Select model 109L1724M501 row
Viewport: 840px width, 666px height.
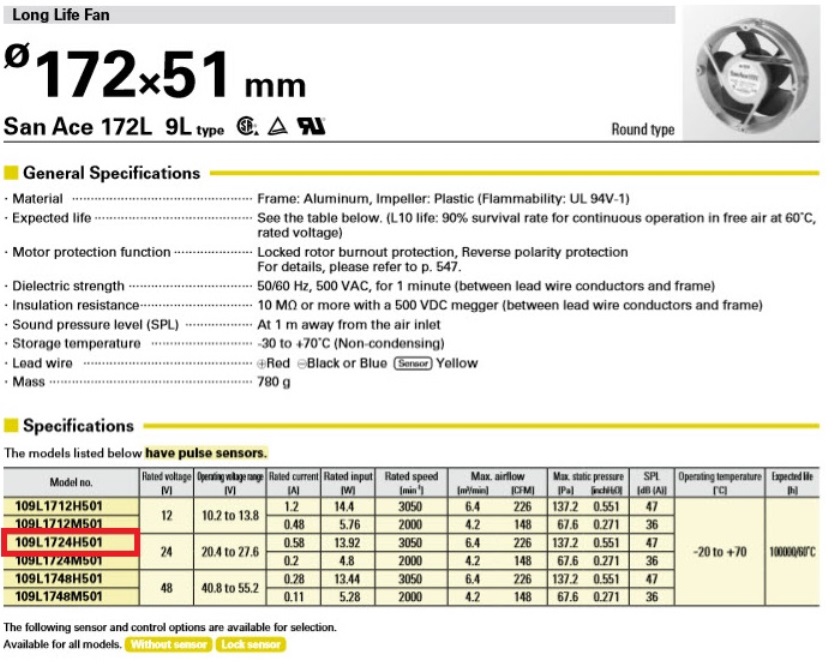coord(59,561)
